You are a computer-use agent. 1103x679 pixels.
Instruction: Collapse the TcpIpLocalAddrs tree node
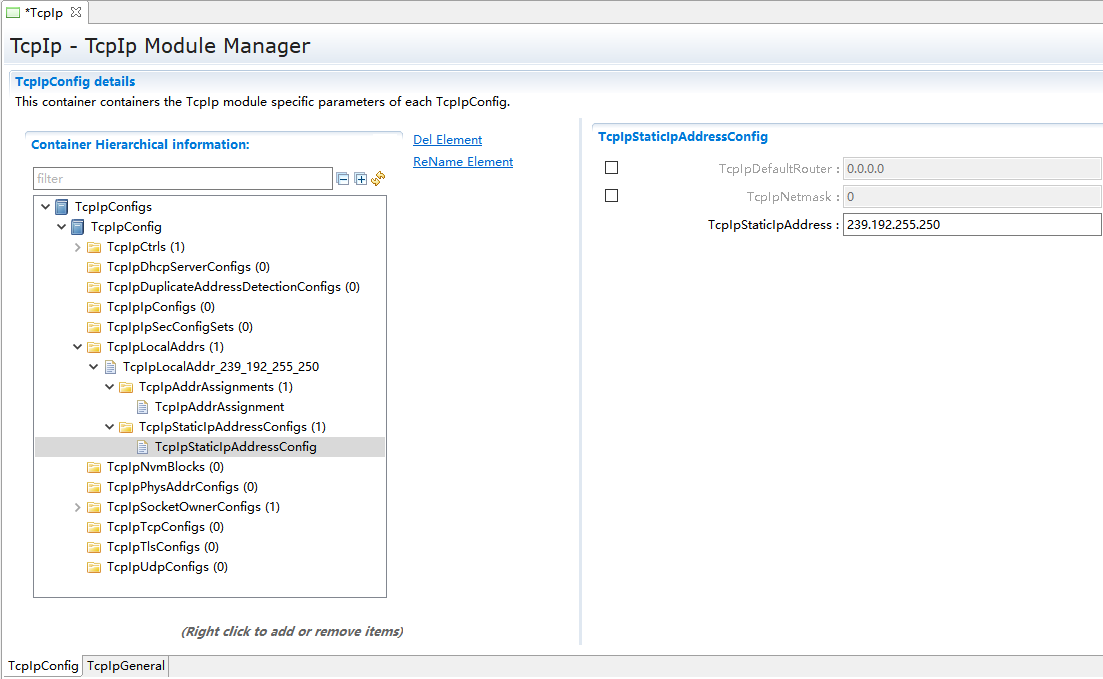78,347
